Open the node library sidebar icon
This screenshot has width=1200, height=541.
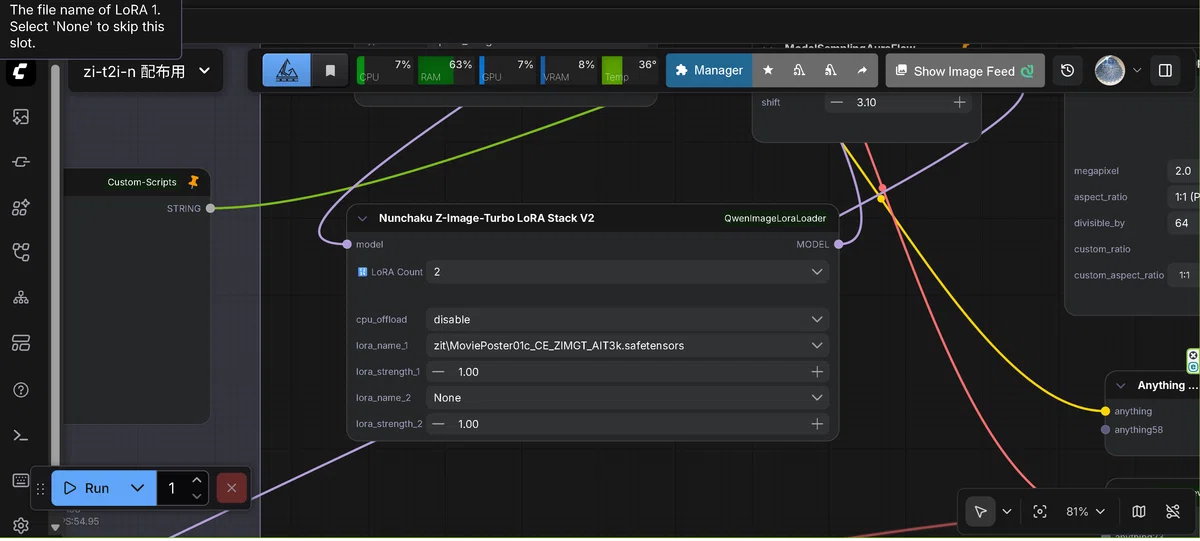click(x=20, y=162)
